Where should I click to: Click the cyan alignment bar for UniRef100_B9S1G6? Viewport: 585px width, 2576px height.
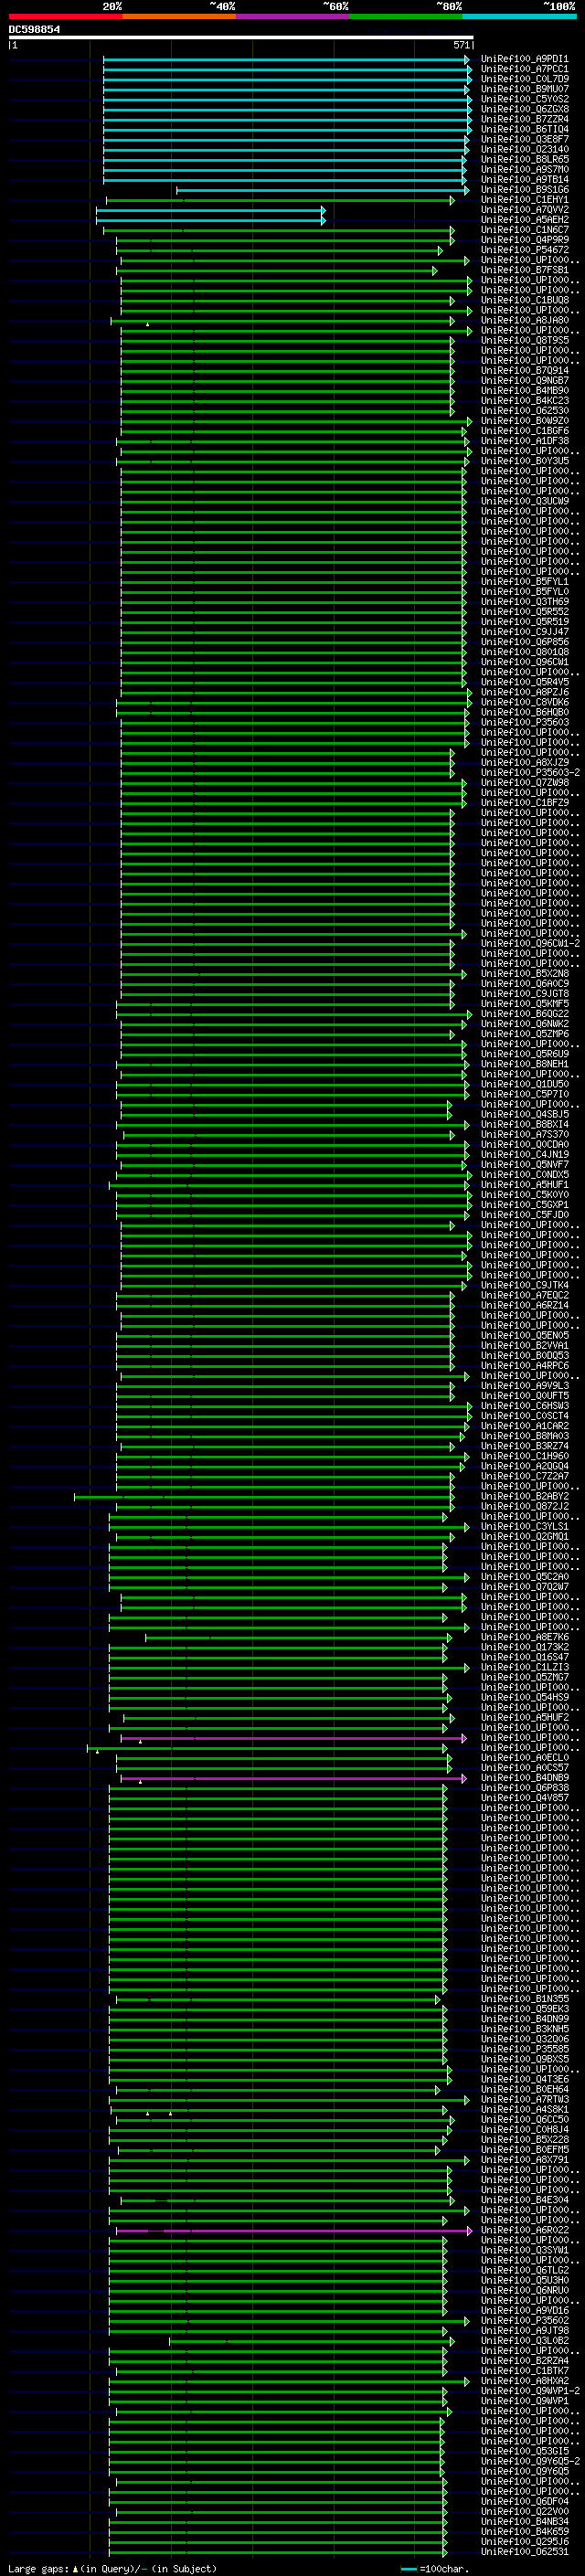click(x=322, y=190)
